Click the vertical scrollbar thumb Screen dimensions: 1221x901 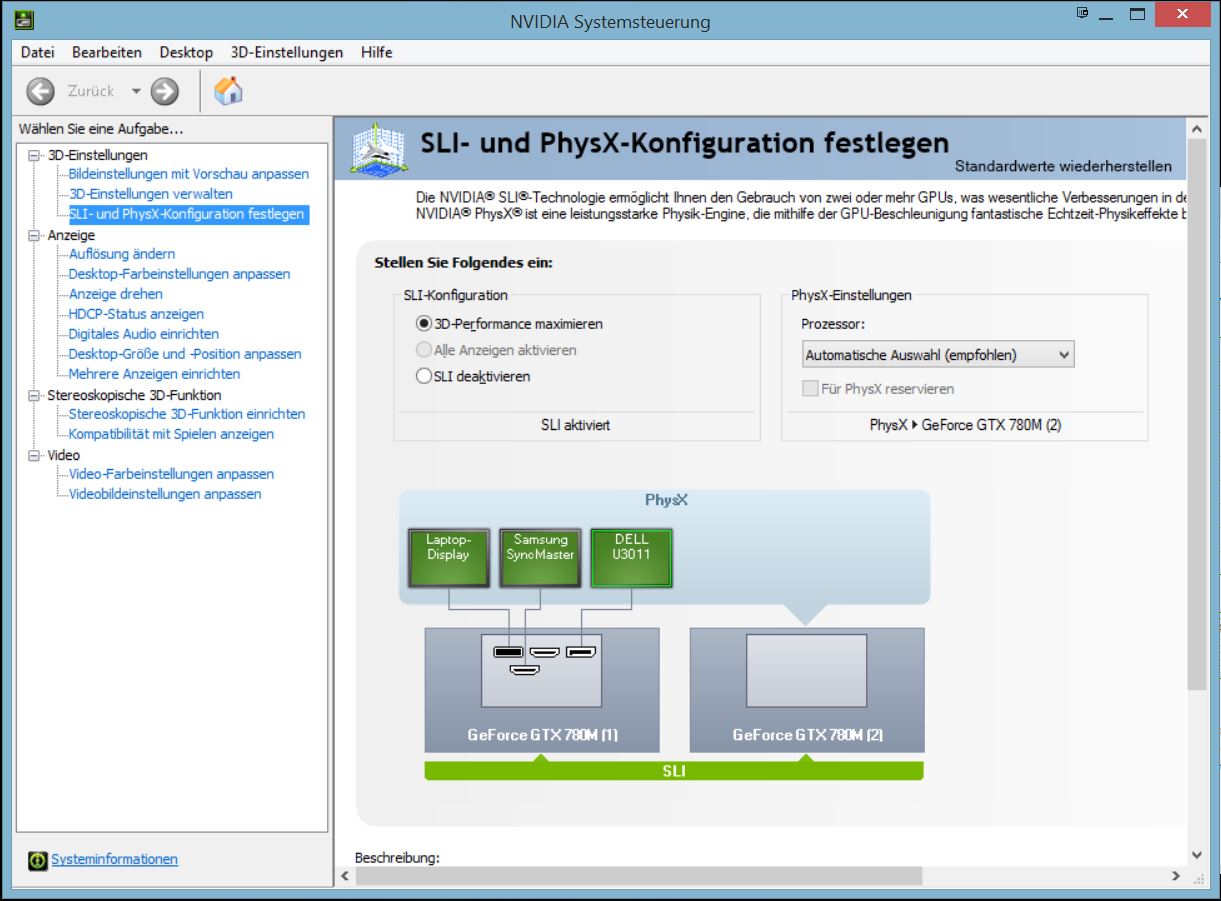pyautogui.click(x=1198, y=415)
